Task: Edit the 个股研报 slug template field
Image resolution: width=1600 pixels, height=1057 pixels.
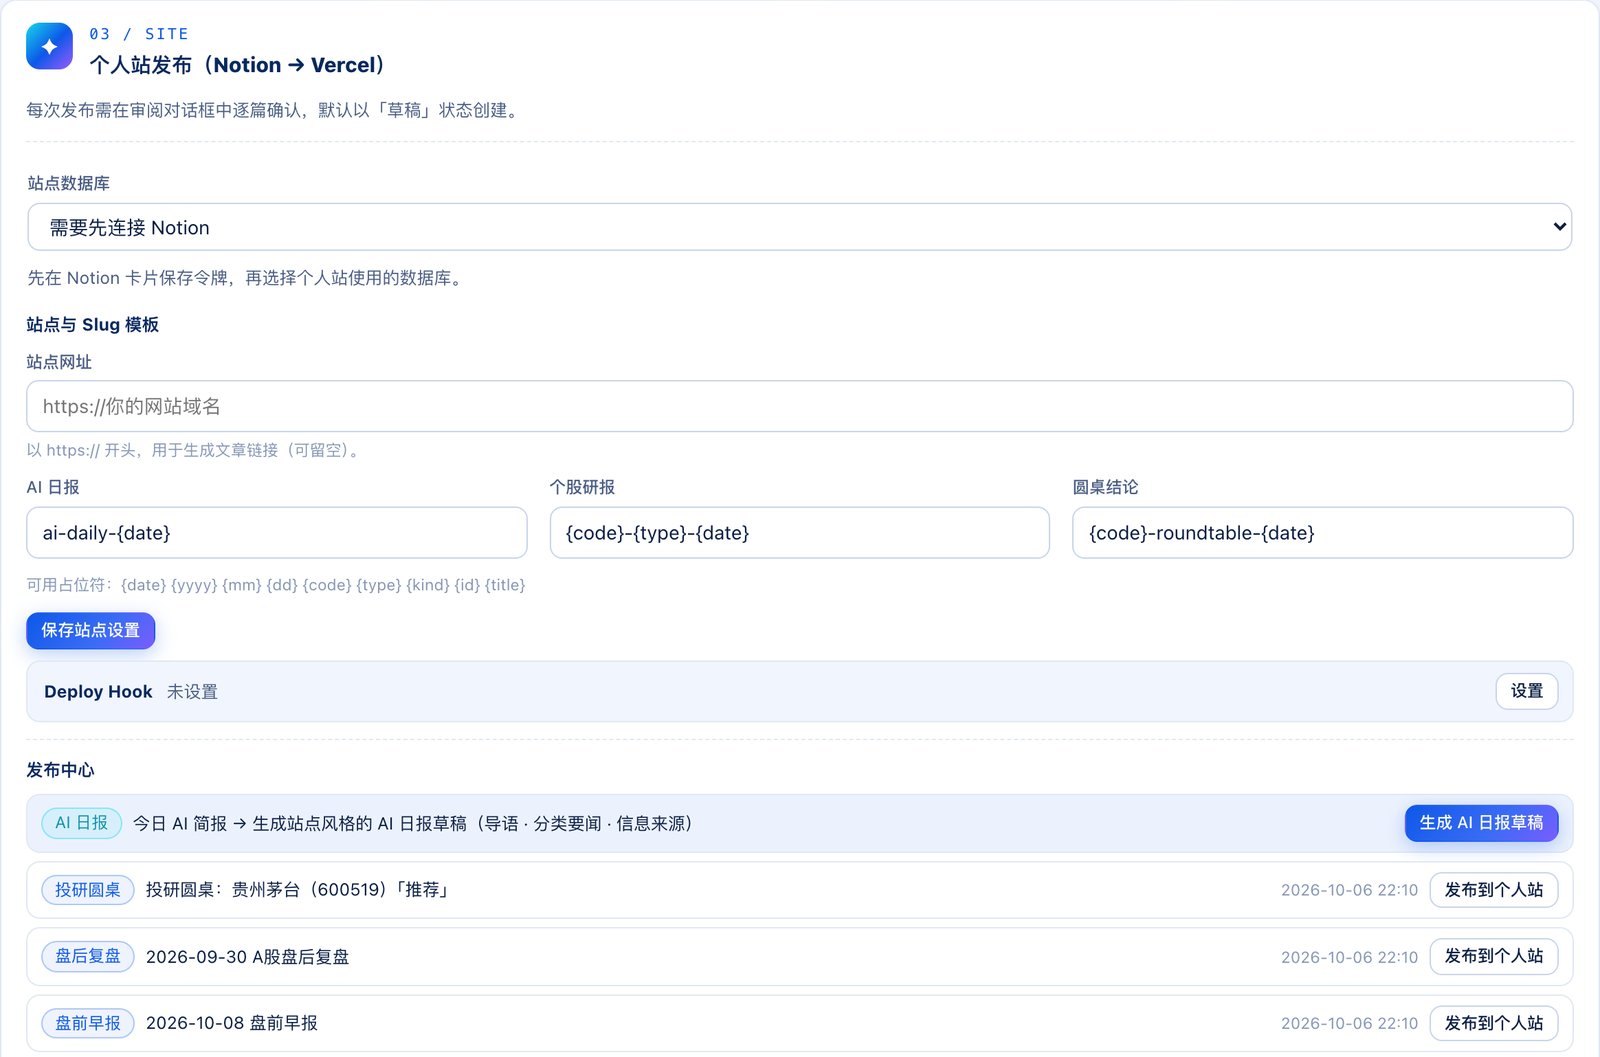Action: 799,533
